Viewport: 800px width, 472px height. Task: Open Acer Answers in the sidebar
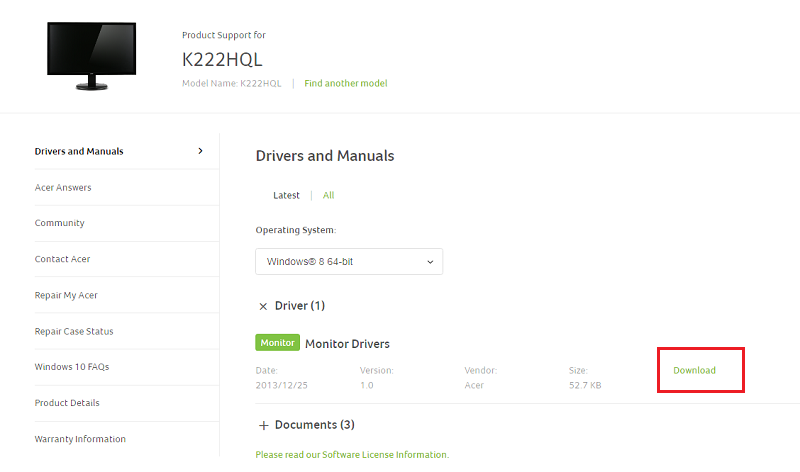[x=63, y=187]
